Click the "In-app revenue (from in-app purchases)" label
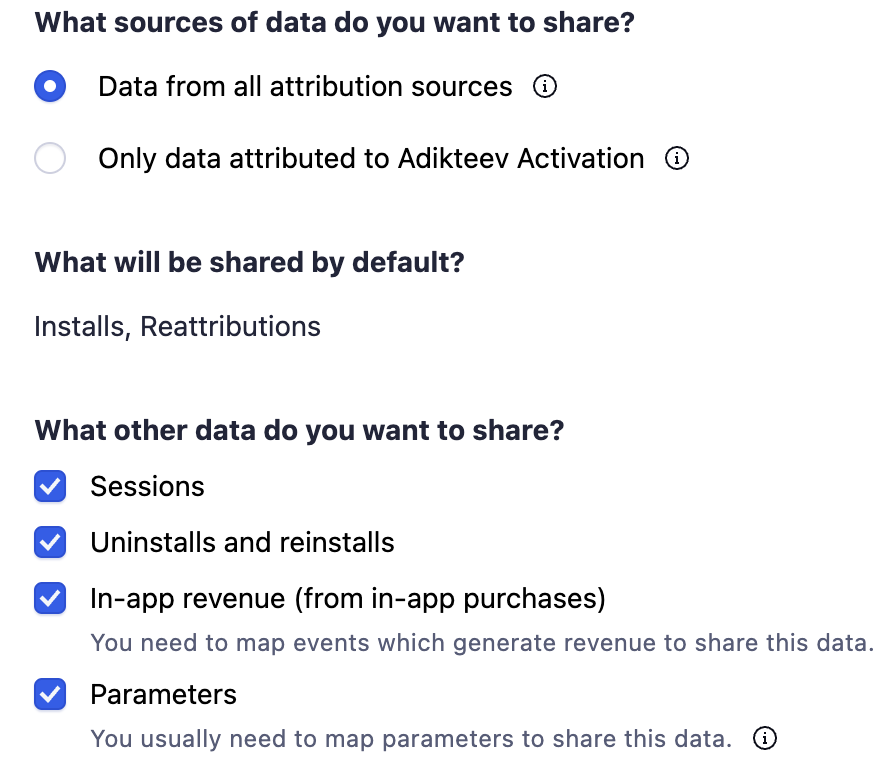This screenshot has height=774, width=888. click(348, 599)
